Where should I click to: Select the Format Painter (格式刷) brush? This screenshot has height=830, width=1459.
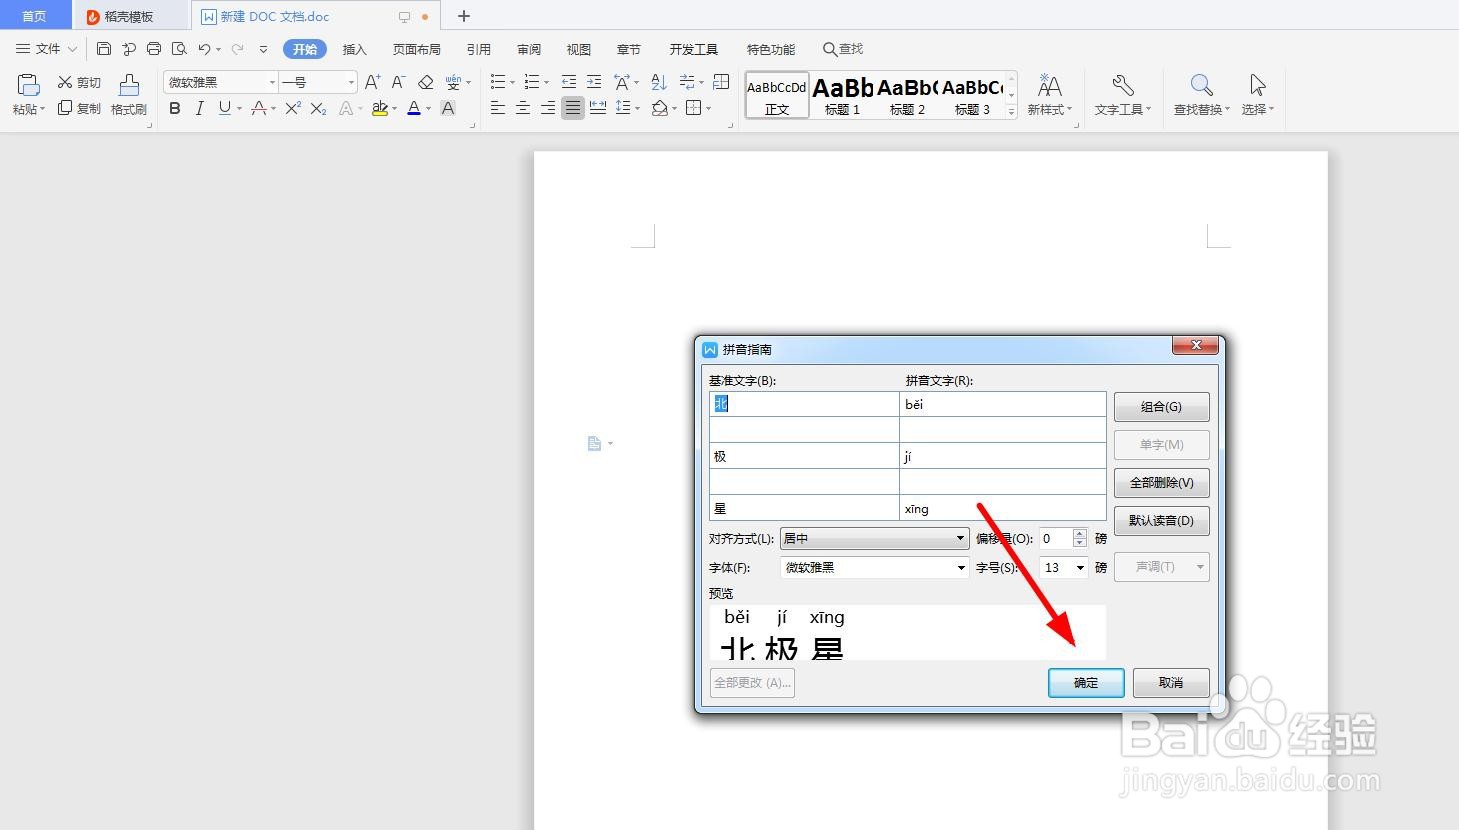129,86
